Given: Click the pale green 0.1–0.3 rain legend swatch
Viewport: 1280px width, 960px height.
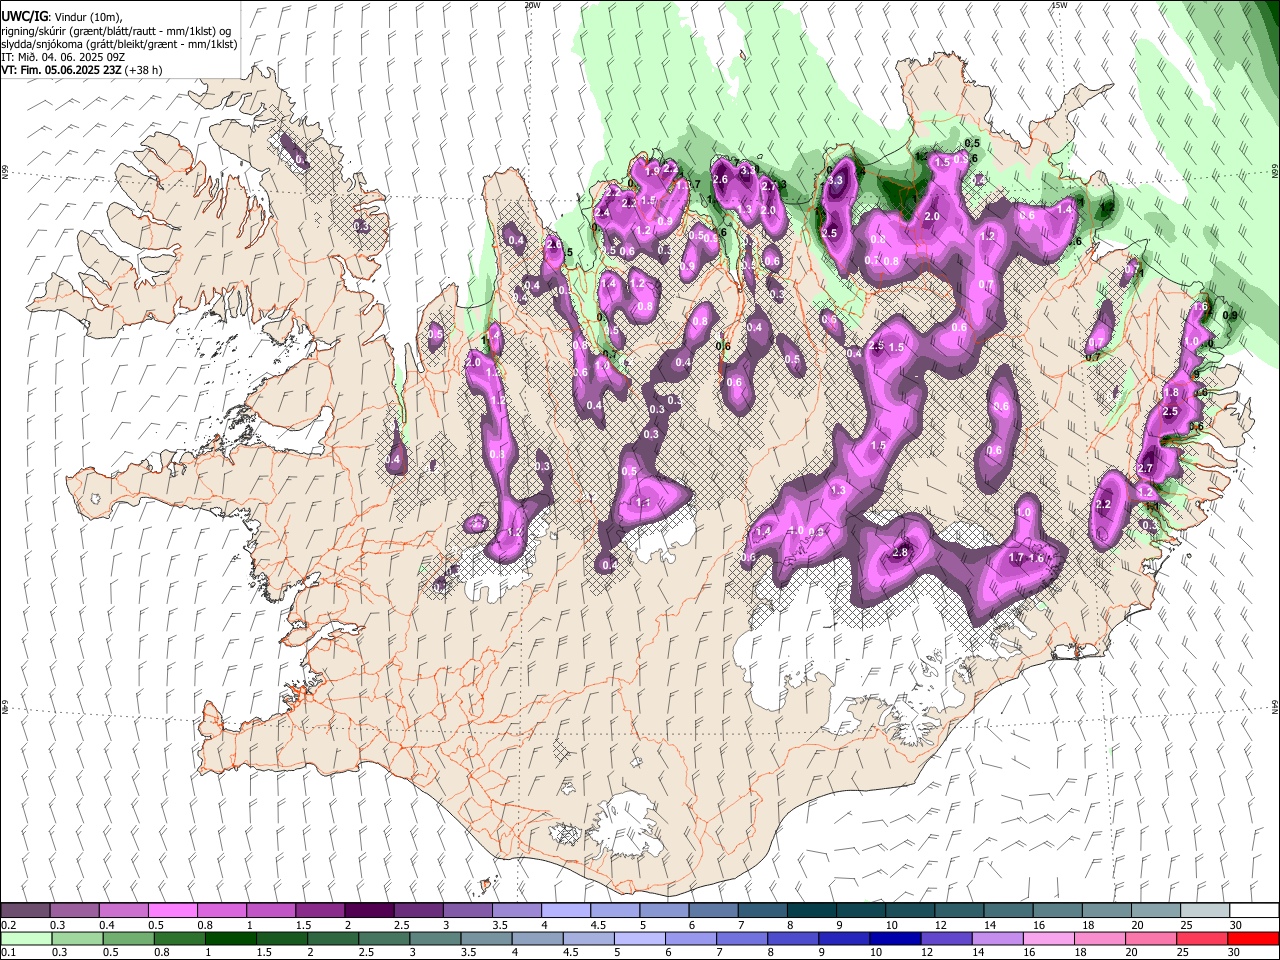Looking at the screenshot, I should point(26,938).
